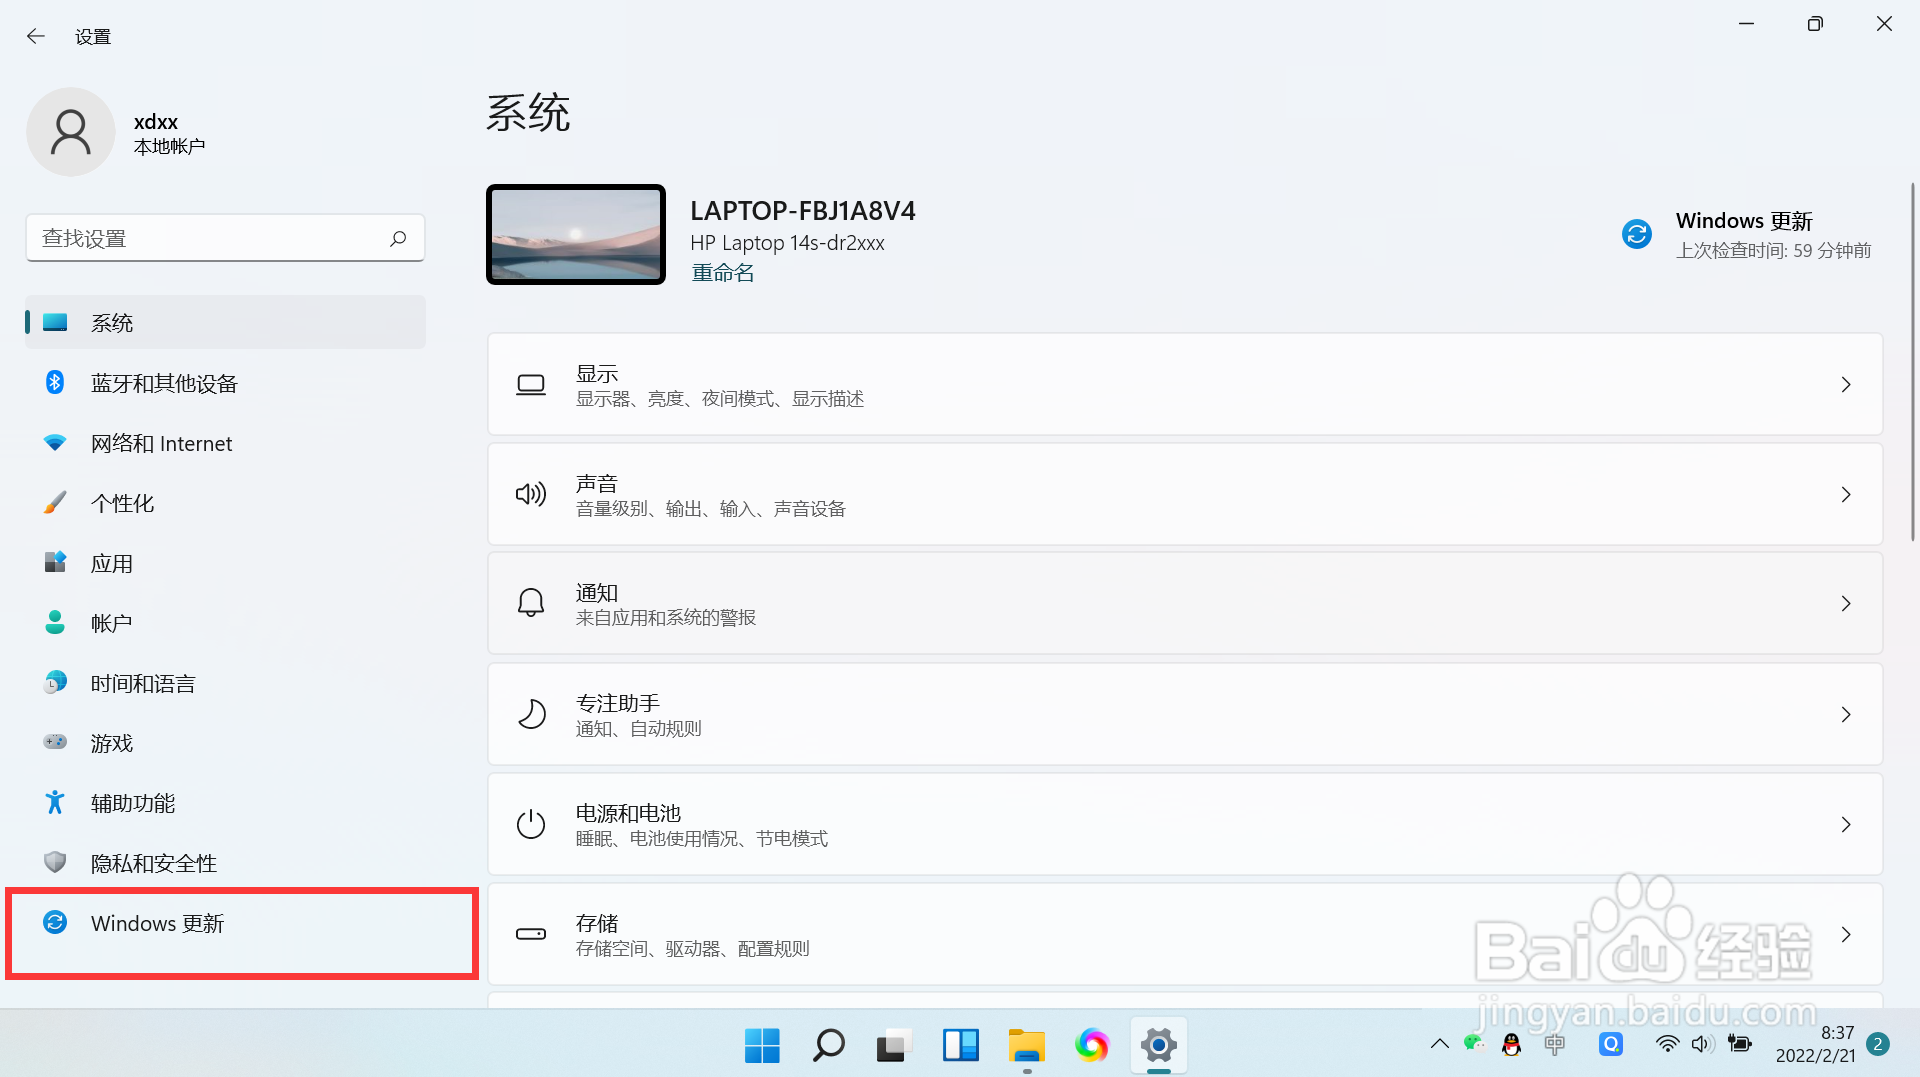The width and height of the screenshot is (1920, 1077).
Task: Click the shield icon for 隐私和安全性
Action: [x=55, y=862]
